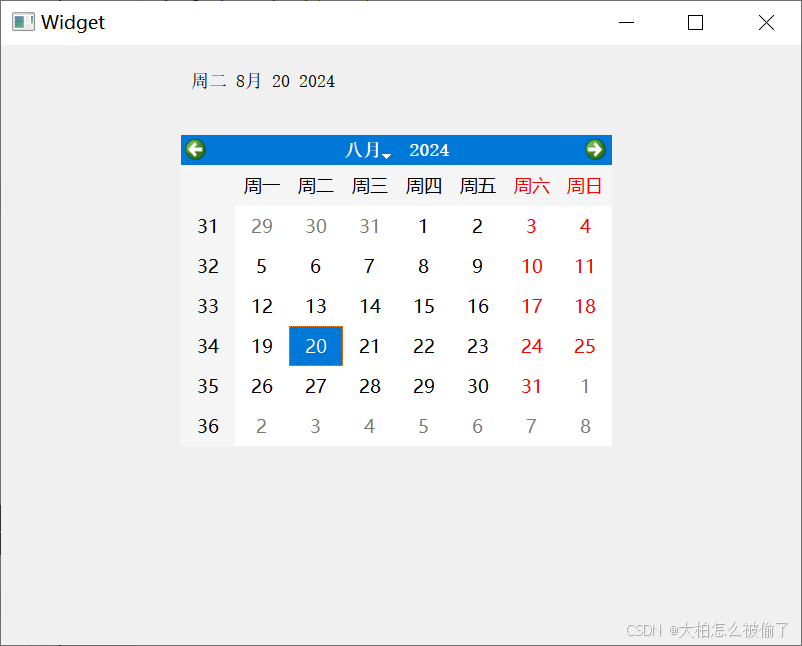The height and width of the screenshot is (646, 802).
Task: Pick the red Saturday date 10
Action: [x=531, y=266]
